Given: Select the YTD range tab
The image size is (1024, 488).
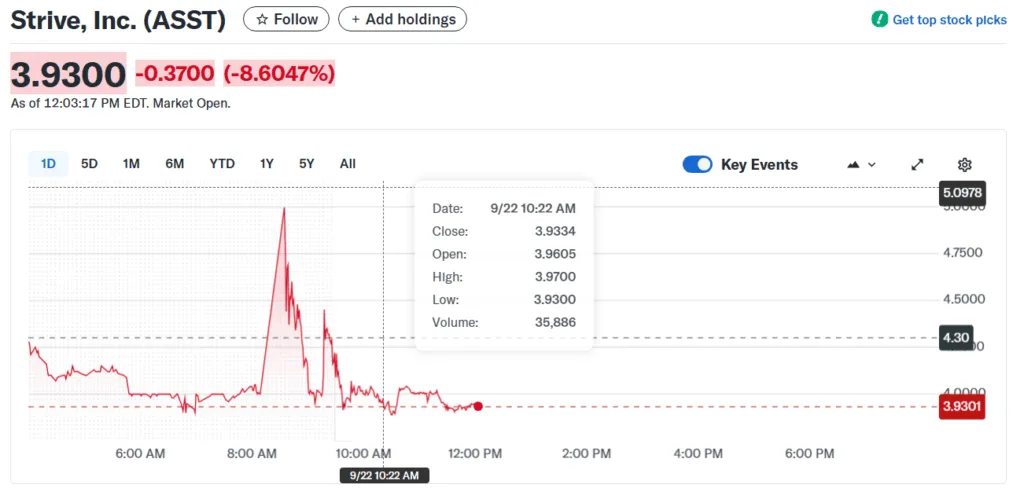Looking at the screenshot, I should (x=222, y=164).
